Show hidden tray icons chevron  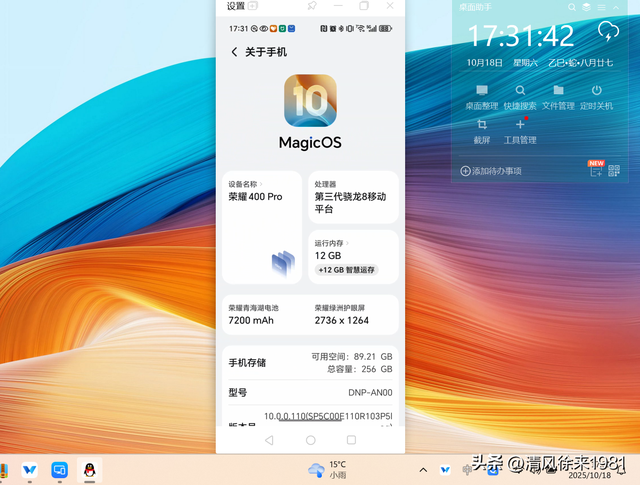(x=423, y=470)
